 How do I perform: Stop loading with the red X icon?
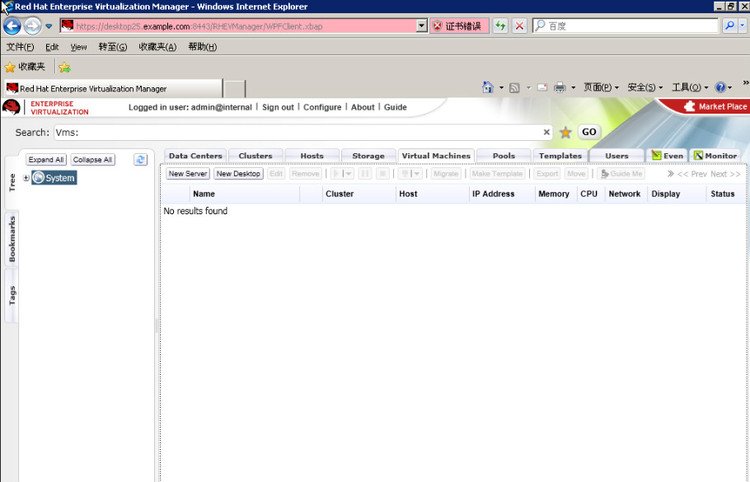pos(519,26)
